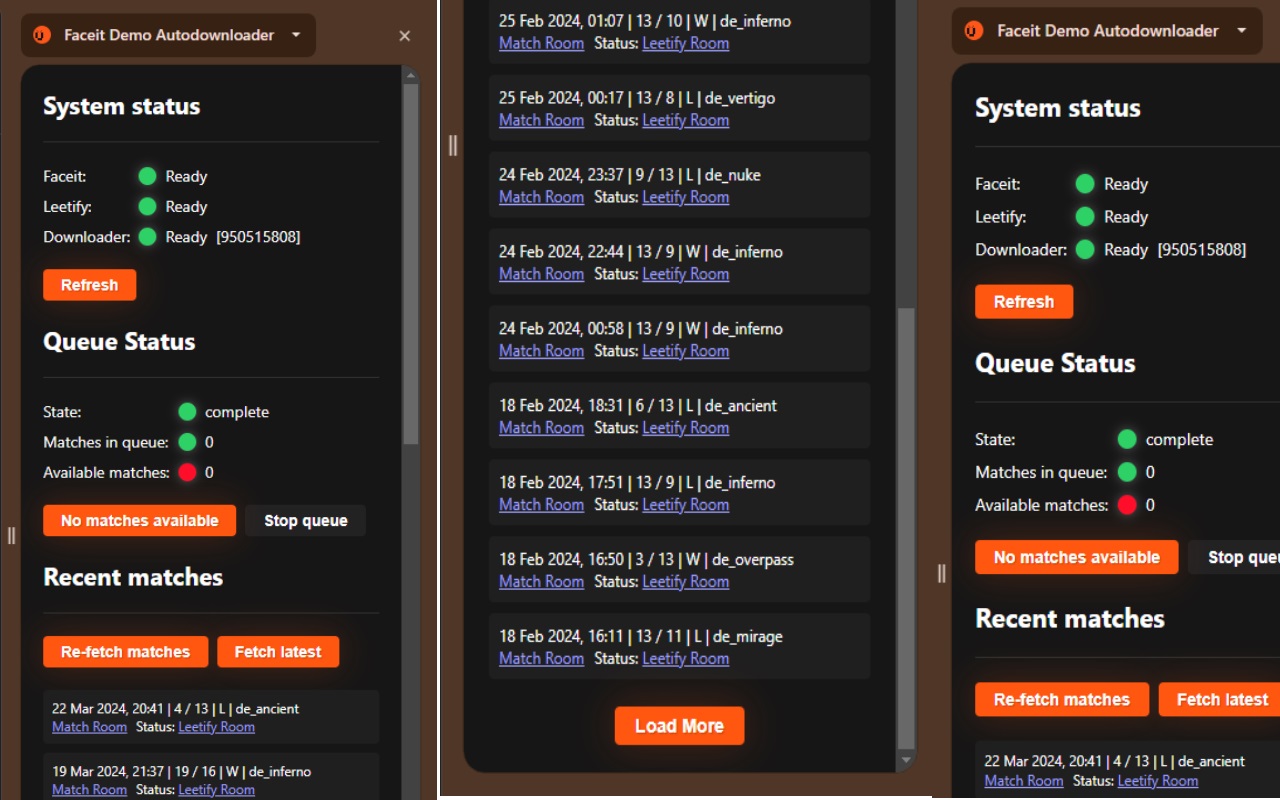The width and height of the screenshot is (1280, 800).
Task: Click scroll-down arrow of middle panel scrollbar
Action: pos(906,760)
